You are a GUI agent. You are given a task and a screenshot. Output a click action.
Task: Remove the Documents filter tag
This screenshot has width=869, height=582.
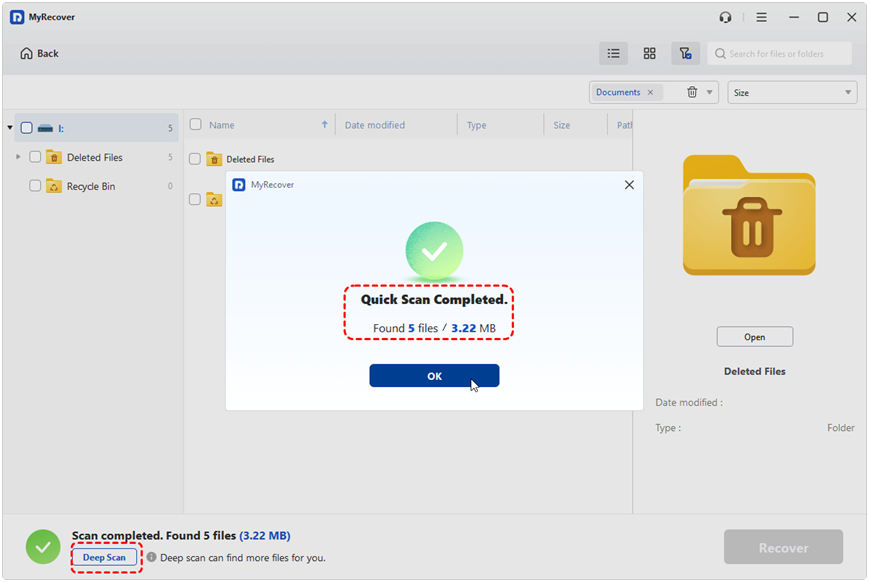point(651,93)
